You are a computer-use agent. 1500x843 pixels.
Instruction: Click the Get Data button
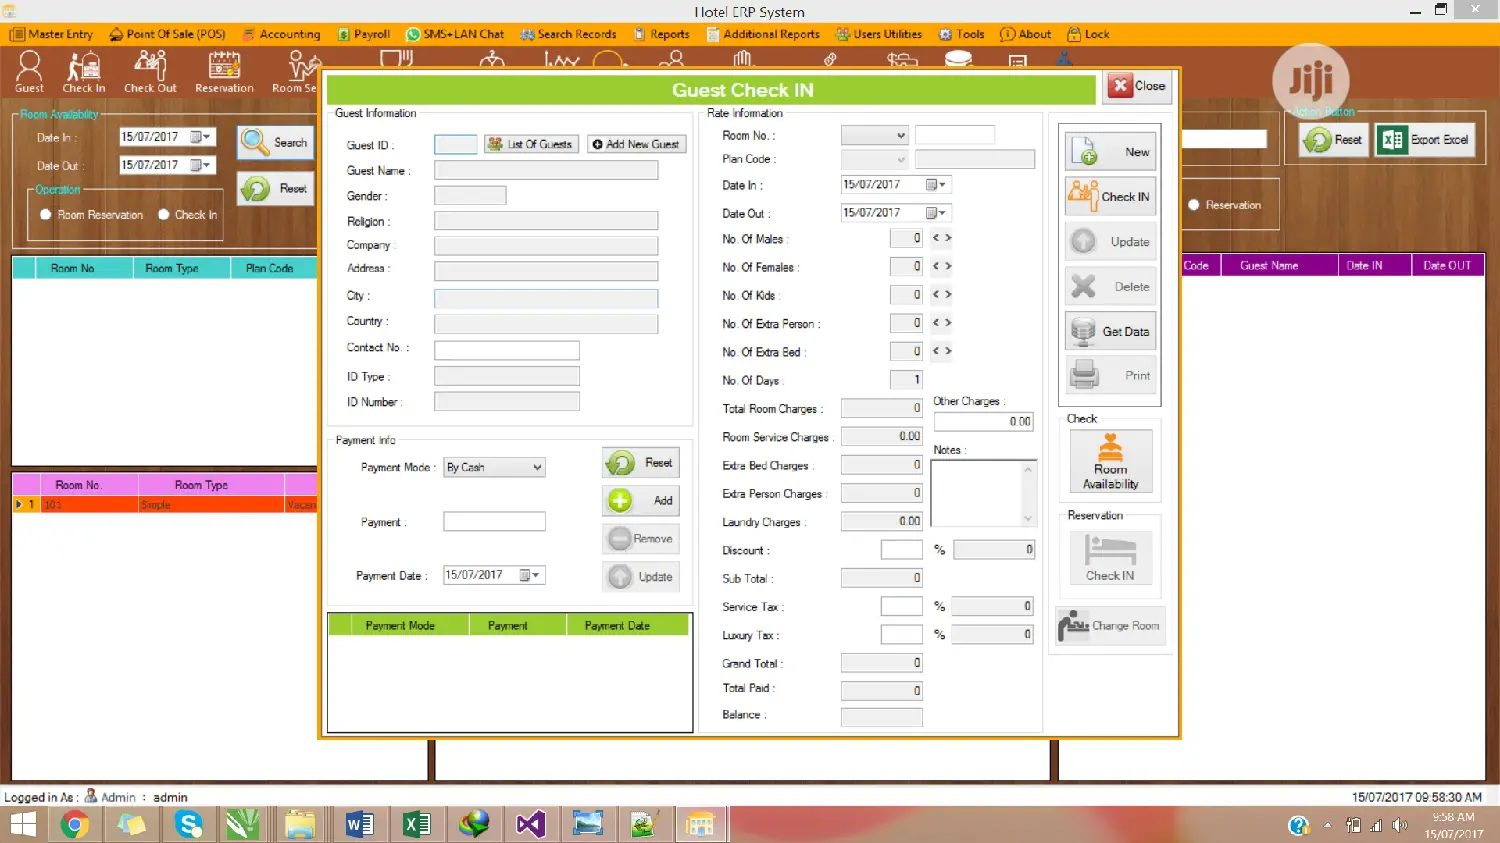coord(1111,331)
